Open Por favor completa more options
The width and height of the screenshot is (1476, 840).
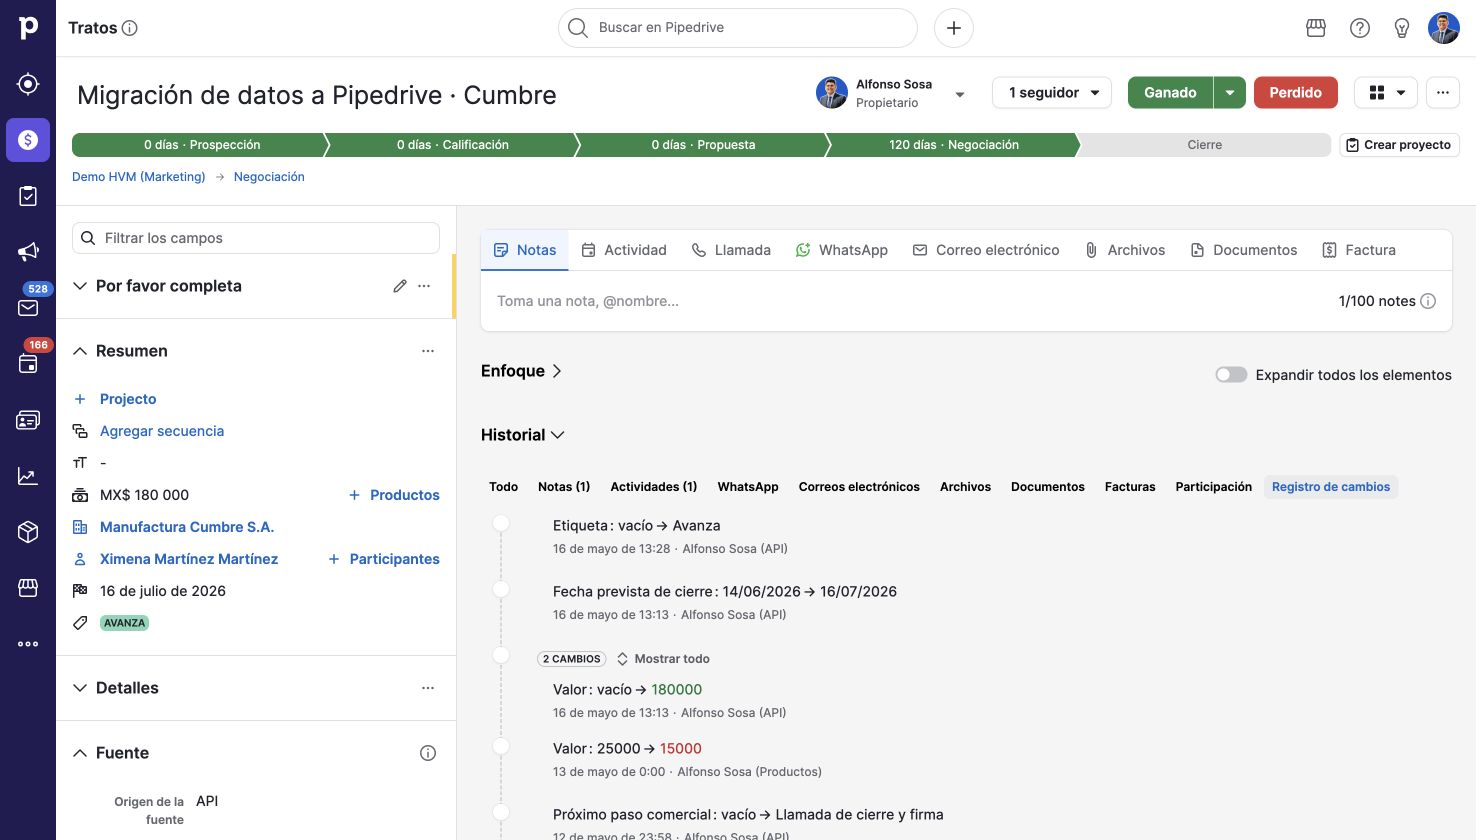(x=424, y=286)
